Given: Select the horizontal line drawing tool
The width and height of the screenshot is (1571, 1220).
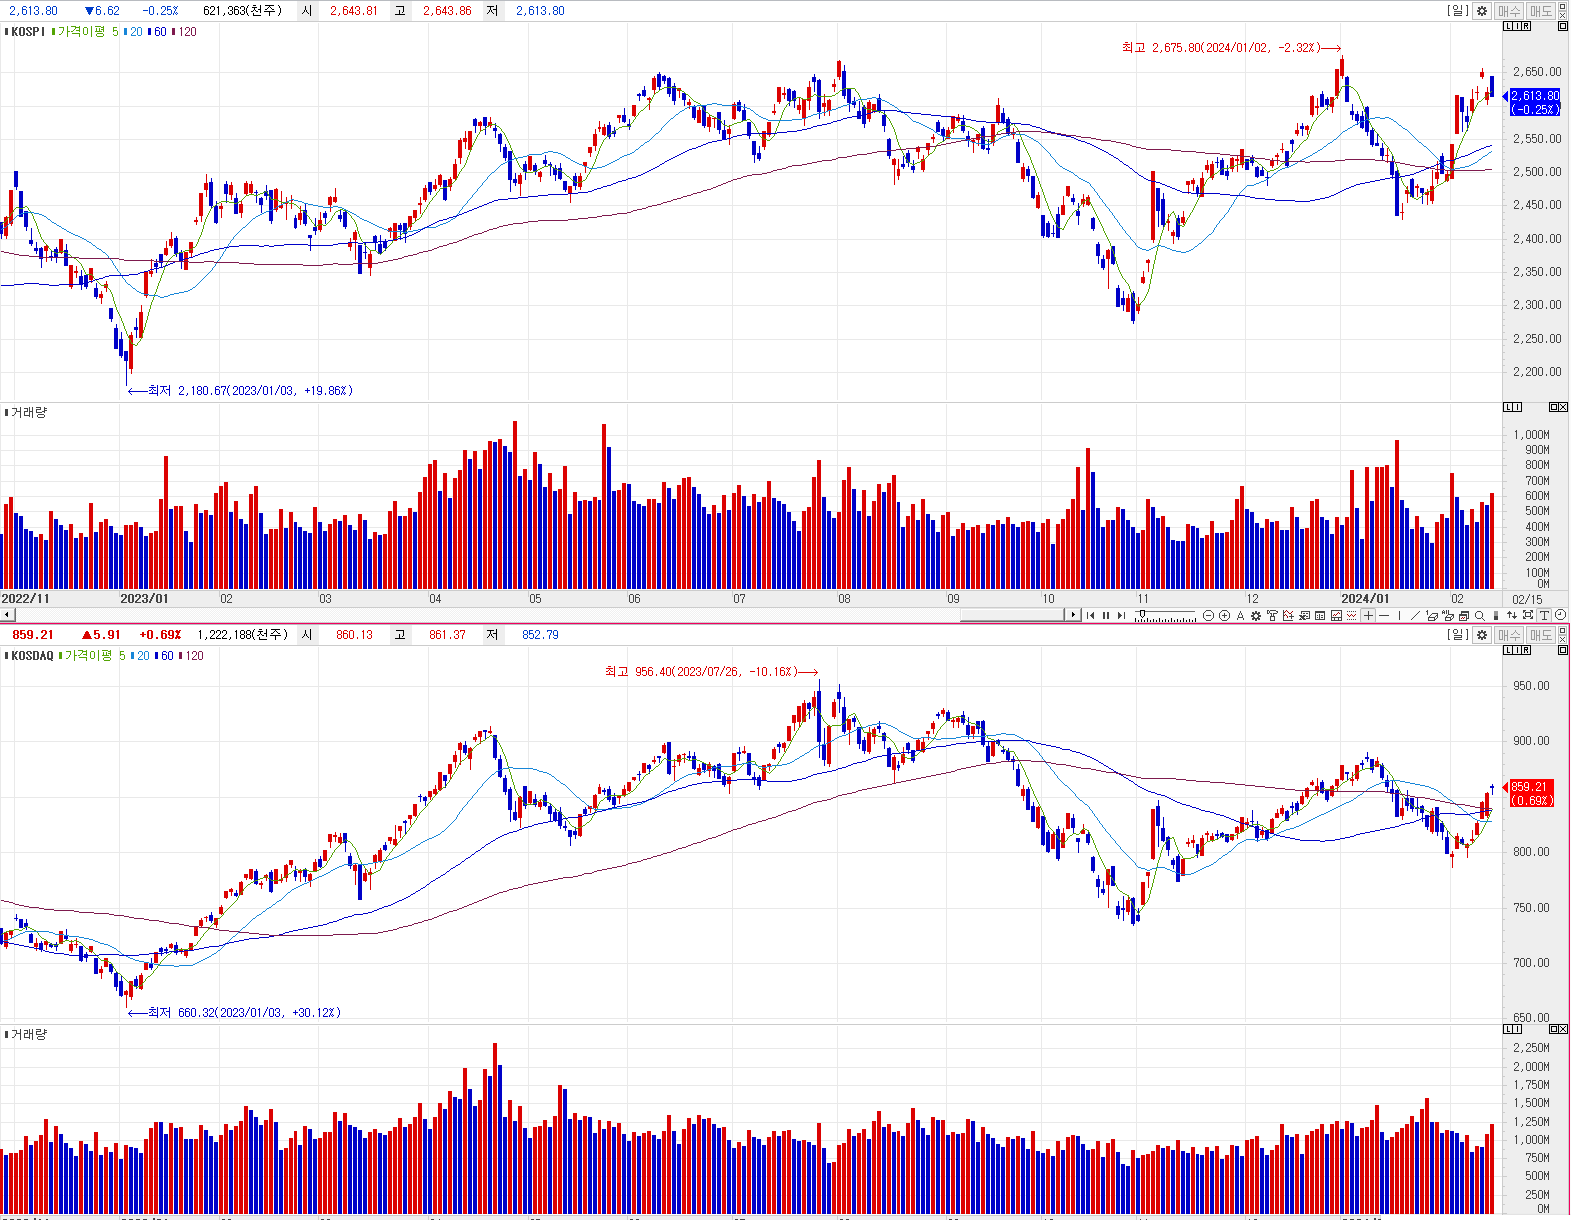Looking at the screenshot, I should coord(1384,615).
